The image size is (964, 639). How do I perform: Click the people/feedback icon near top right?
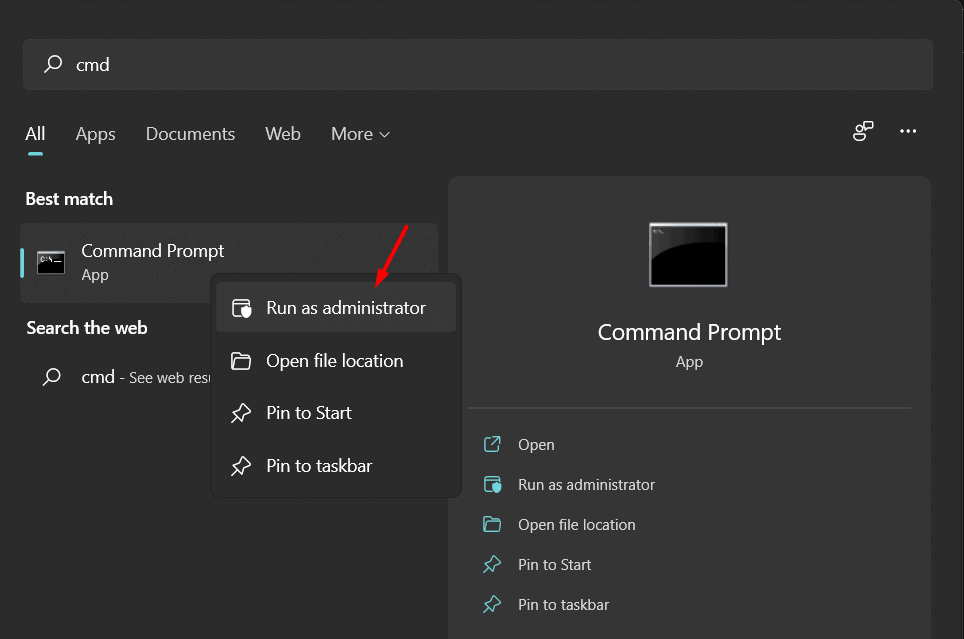(863, 132)
